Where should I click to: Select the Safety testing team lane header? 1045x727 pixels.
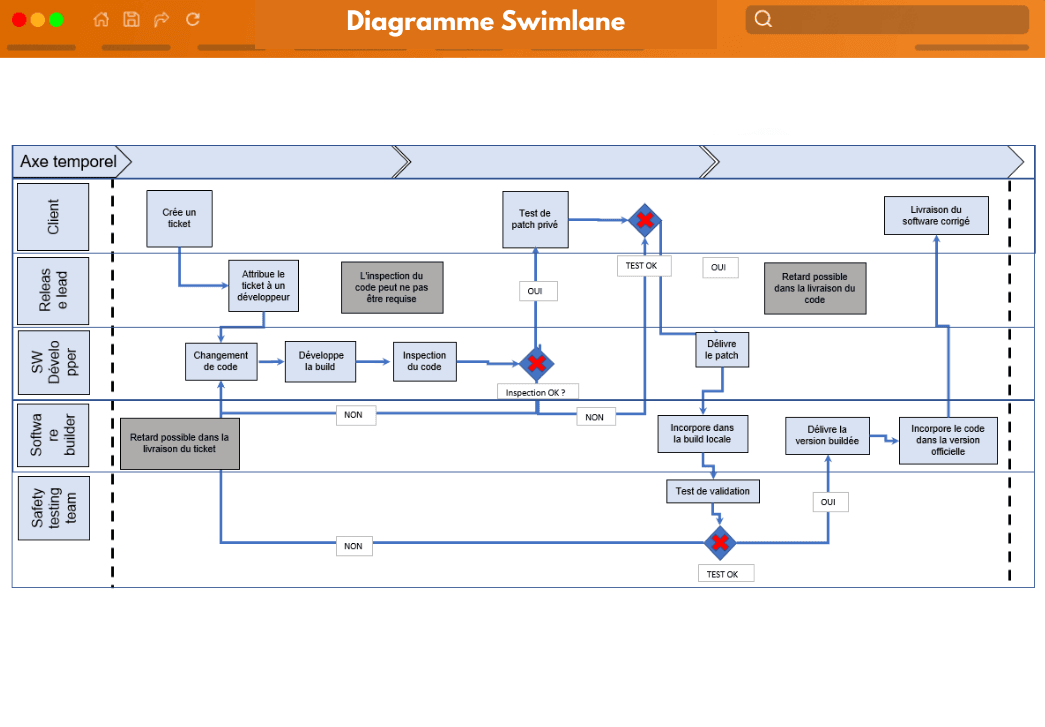click(53, 507)
